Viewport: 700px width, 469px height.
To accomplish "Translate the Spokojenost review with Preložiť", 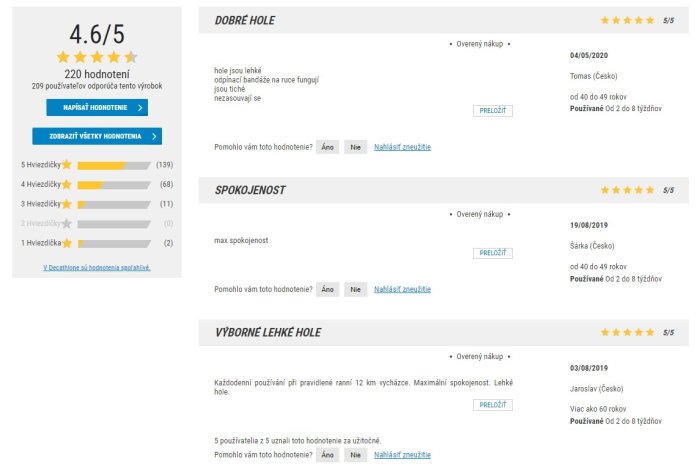I will point(492,253).
